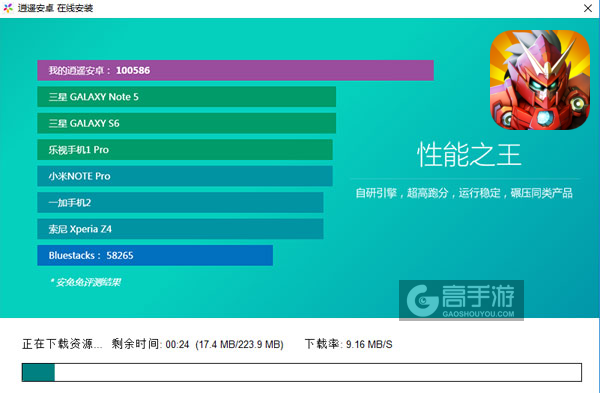Image resolution: width=600 pixels, height=393 pixels.
Task: Click the download progress bar
Action: tap(302, 372)
